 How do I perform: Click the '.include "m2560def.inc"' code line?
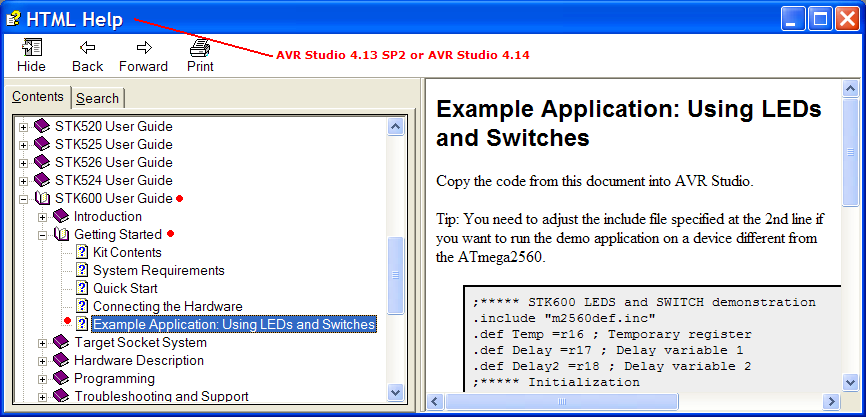[x=564, y=319]
